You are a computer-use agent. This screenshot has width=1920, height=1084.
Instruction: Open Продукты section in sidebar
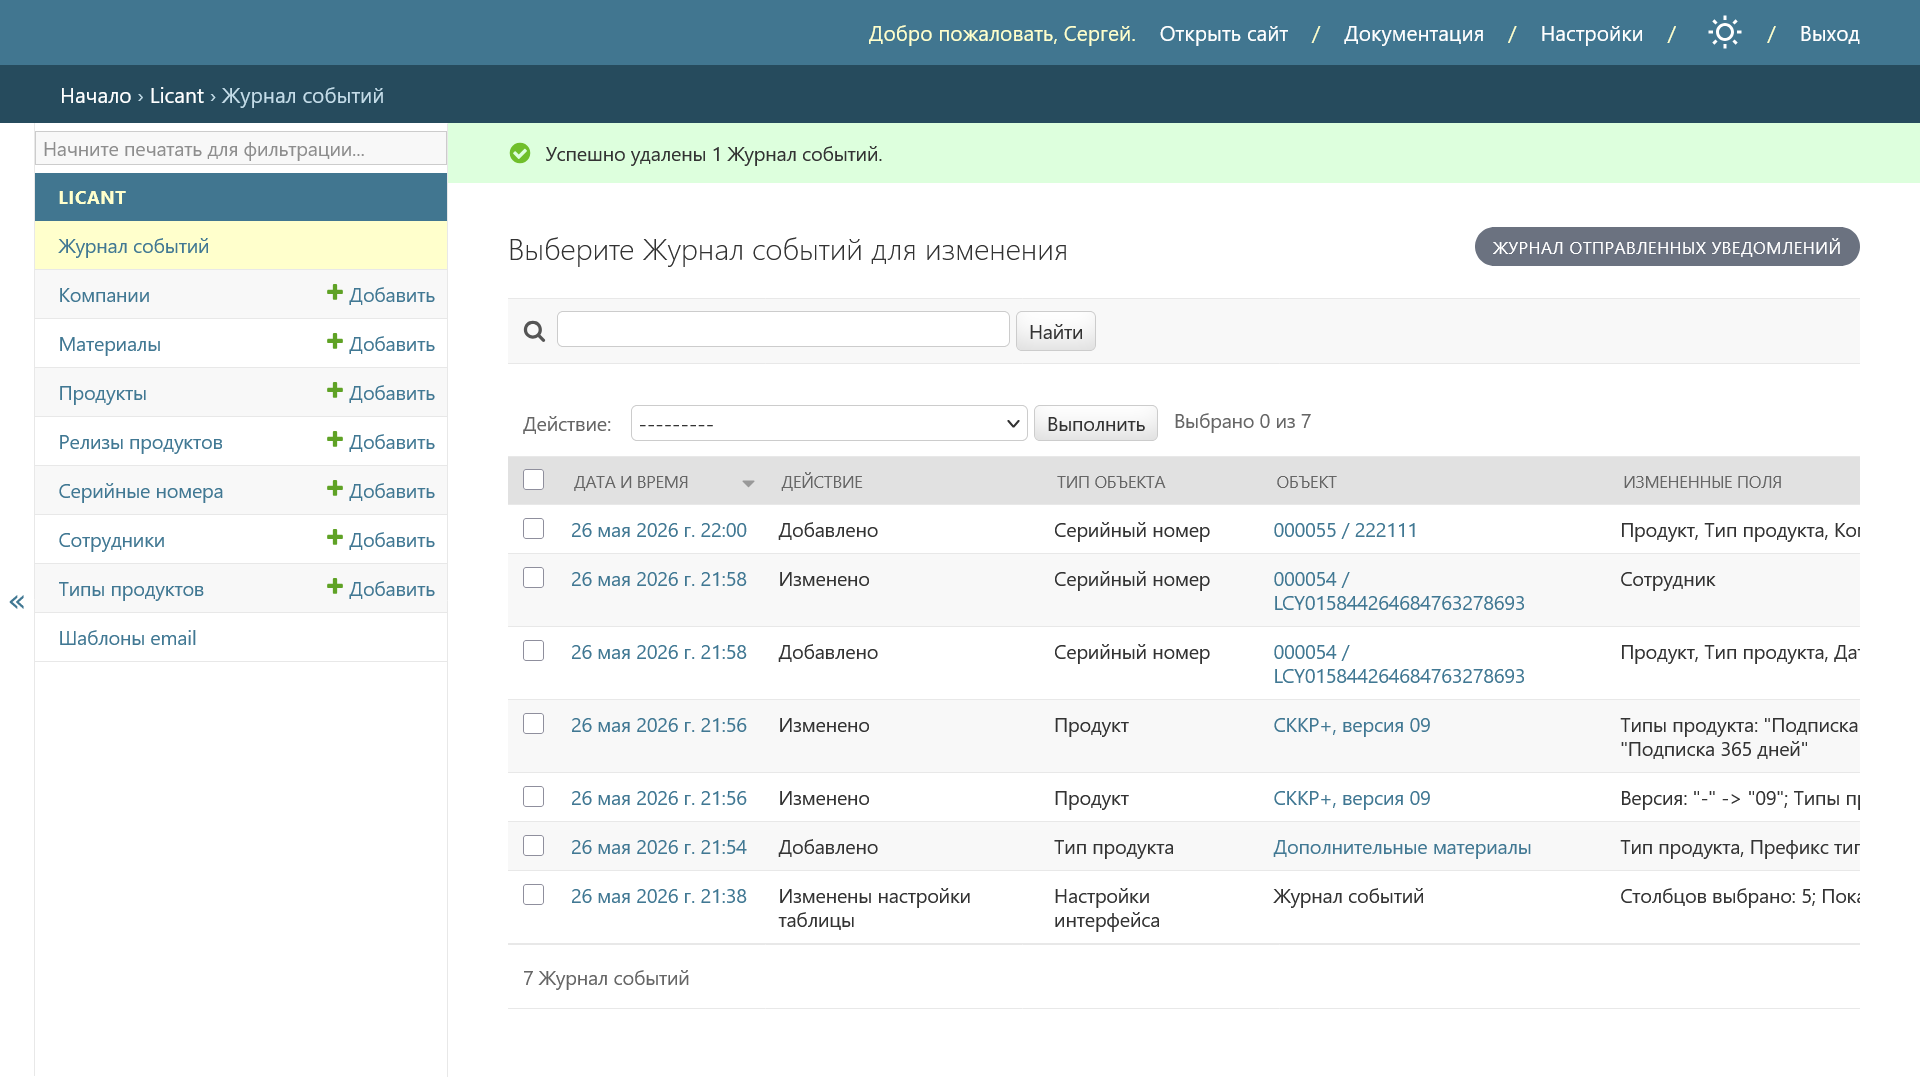(x=102, y=393)
